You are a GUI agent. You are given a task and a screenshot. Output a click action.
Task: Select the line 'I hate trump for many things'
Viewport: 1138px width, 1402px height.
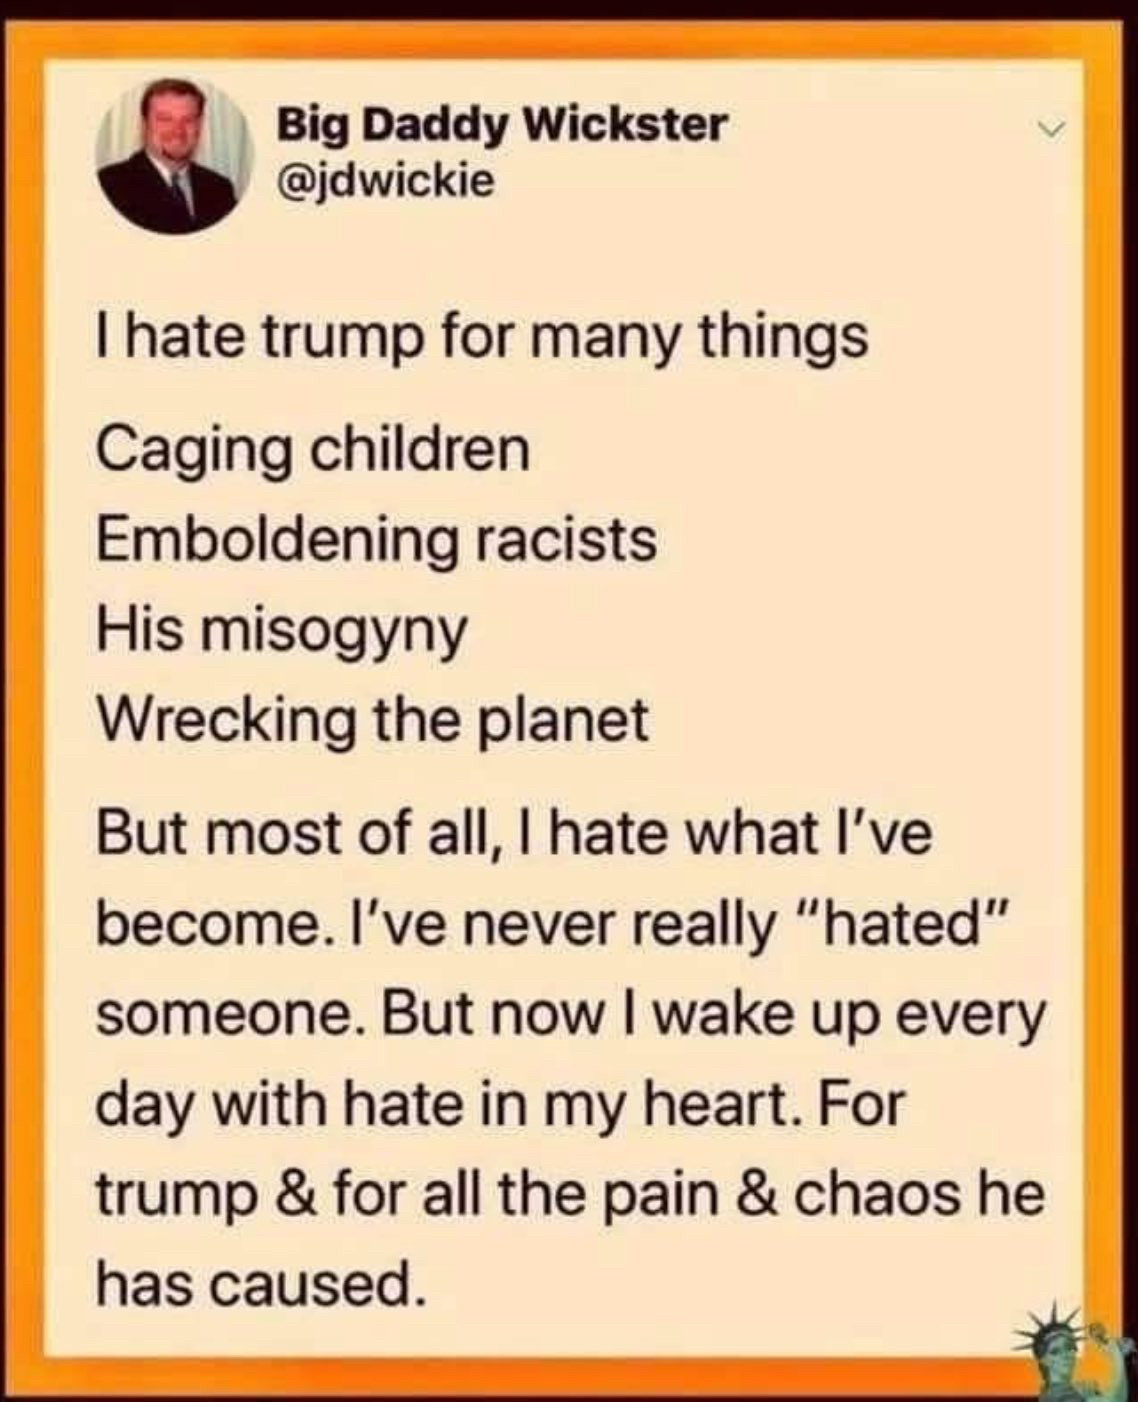482,340
